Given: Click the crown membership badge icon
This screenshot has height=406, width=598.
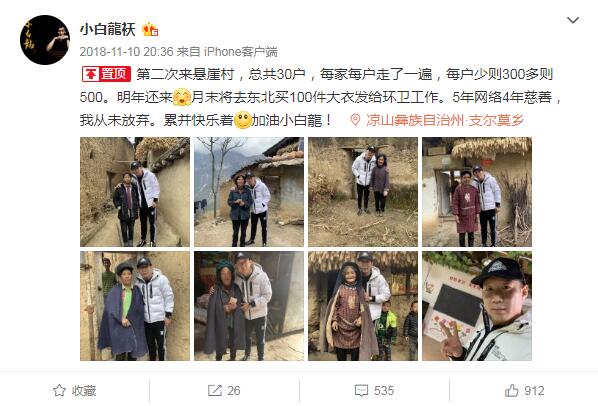Looking at the screenshot, I should pyautogui.click(x=150, y=29).
